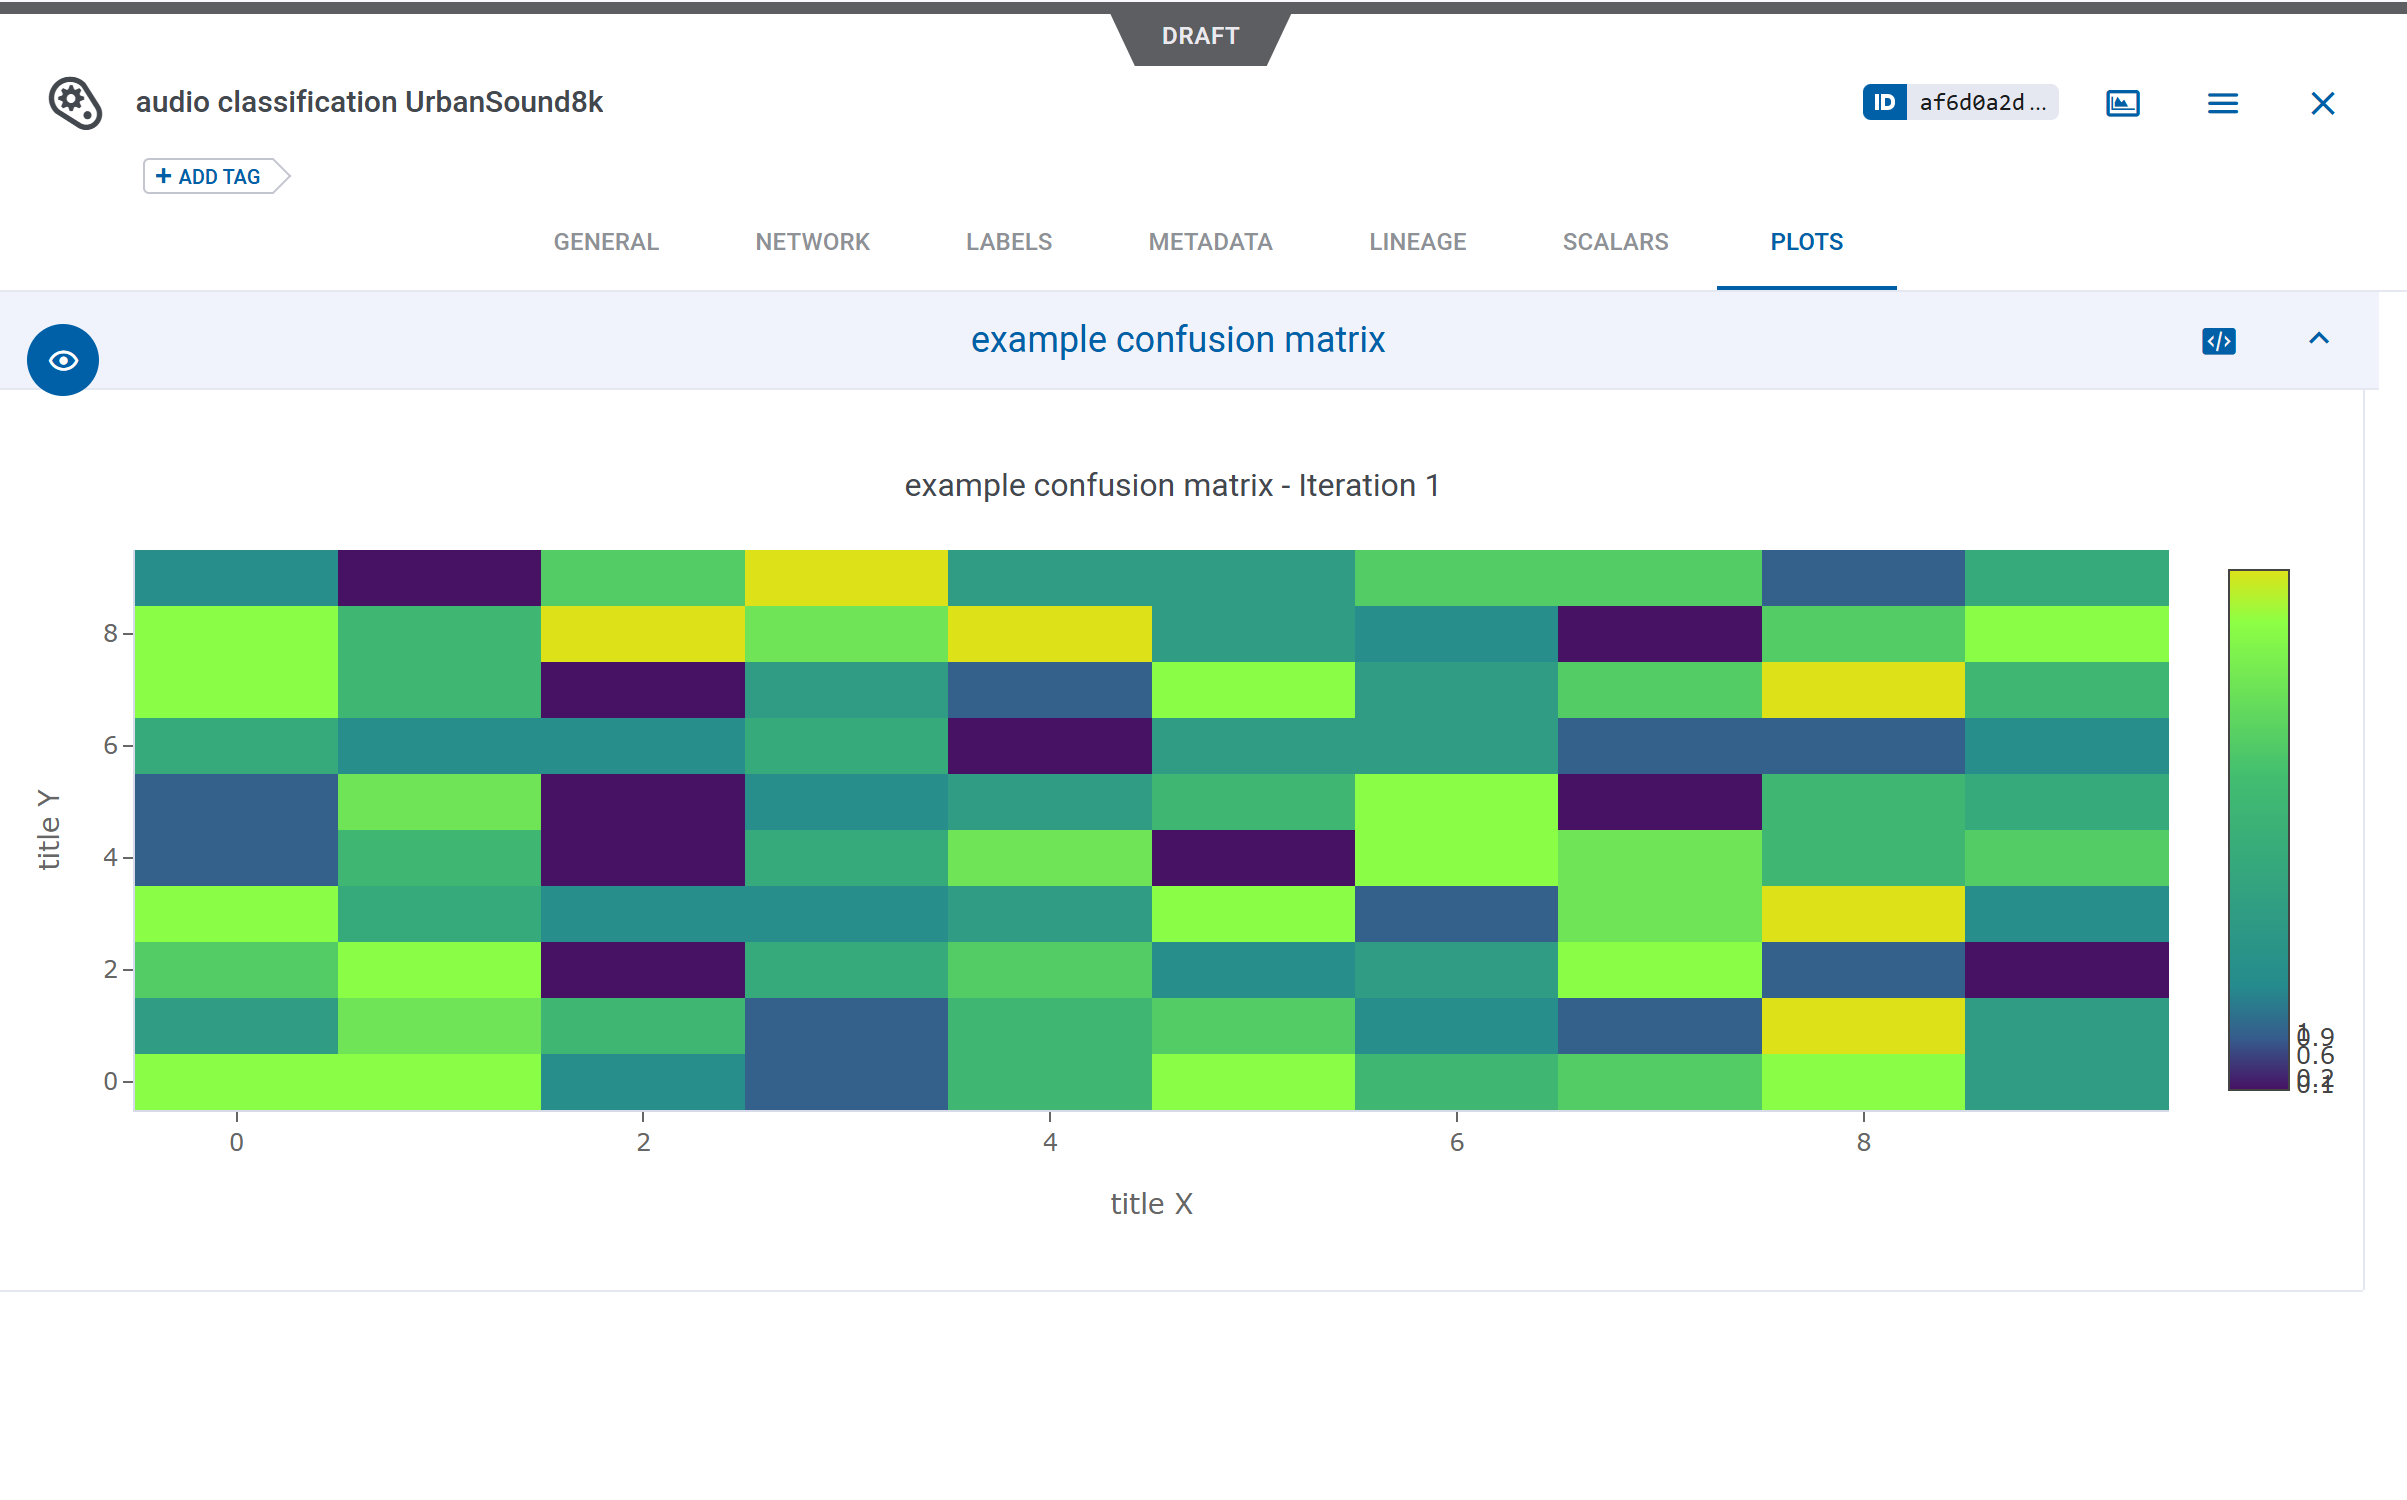Open the hamburger menu icon
The height and width of the screenshot is (1500, 2407).
coord(2222,103)
